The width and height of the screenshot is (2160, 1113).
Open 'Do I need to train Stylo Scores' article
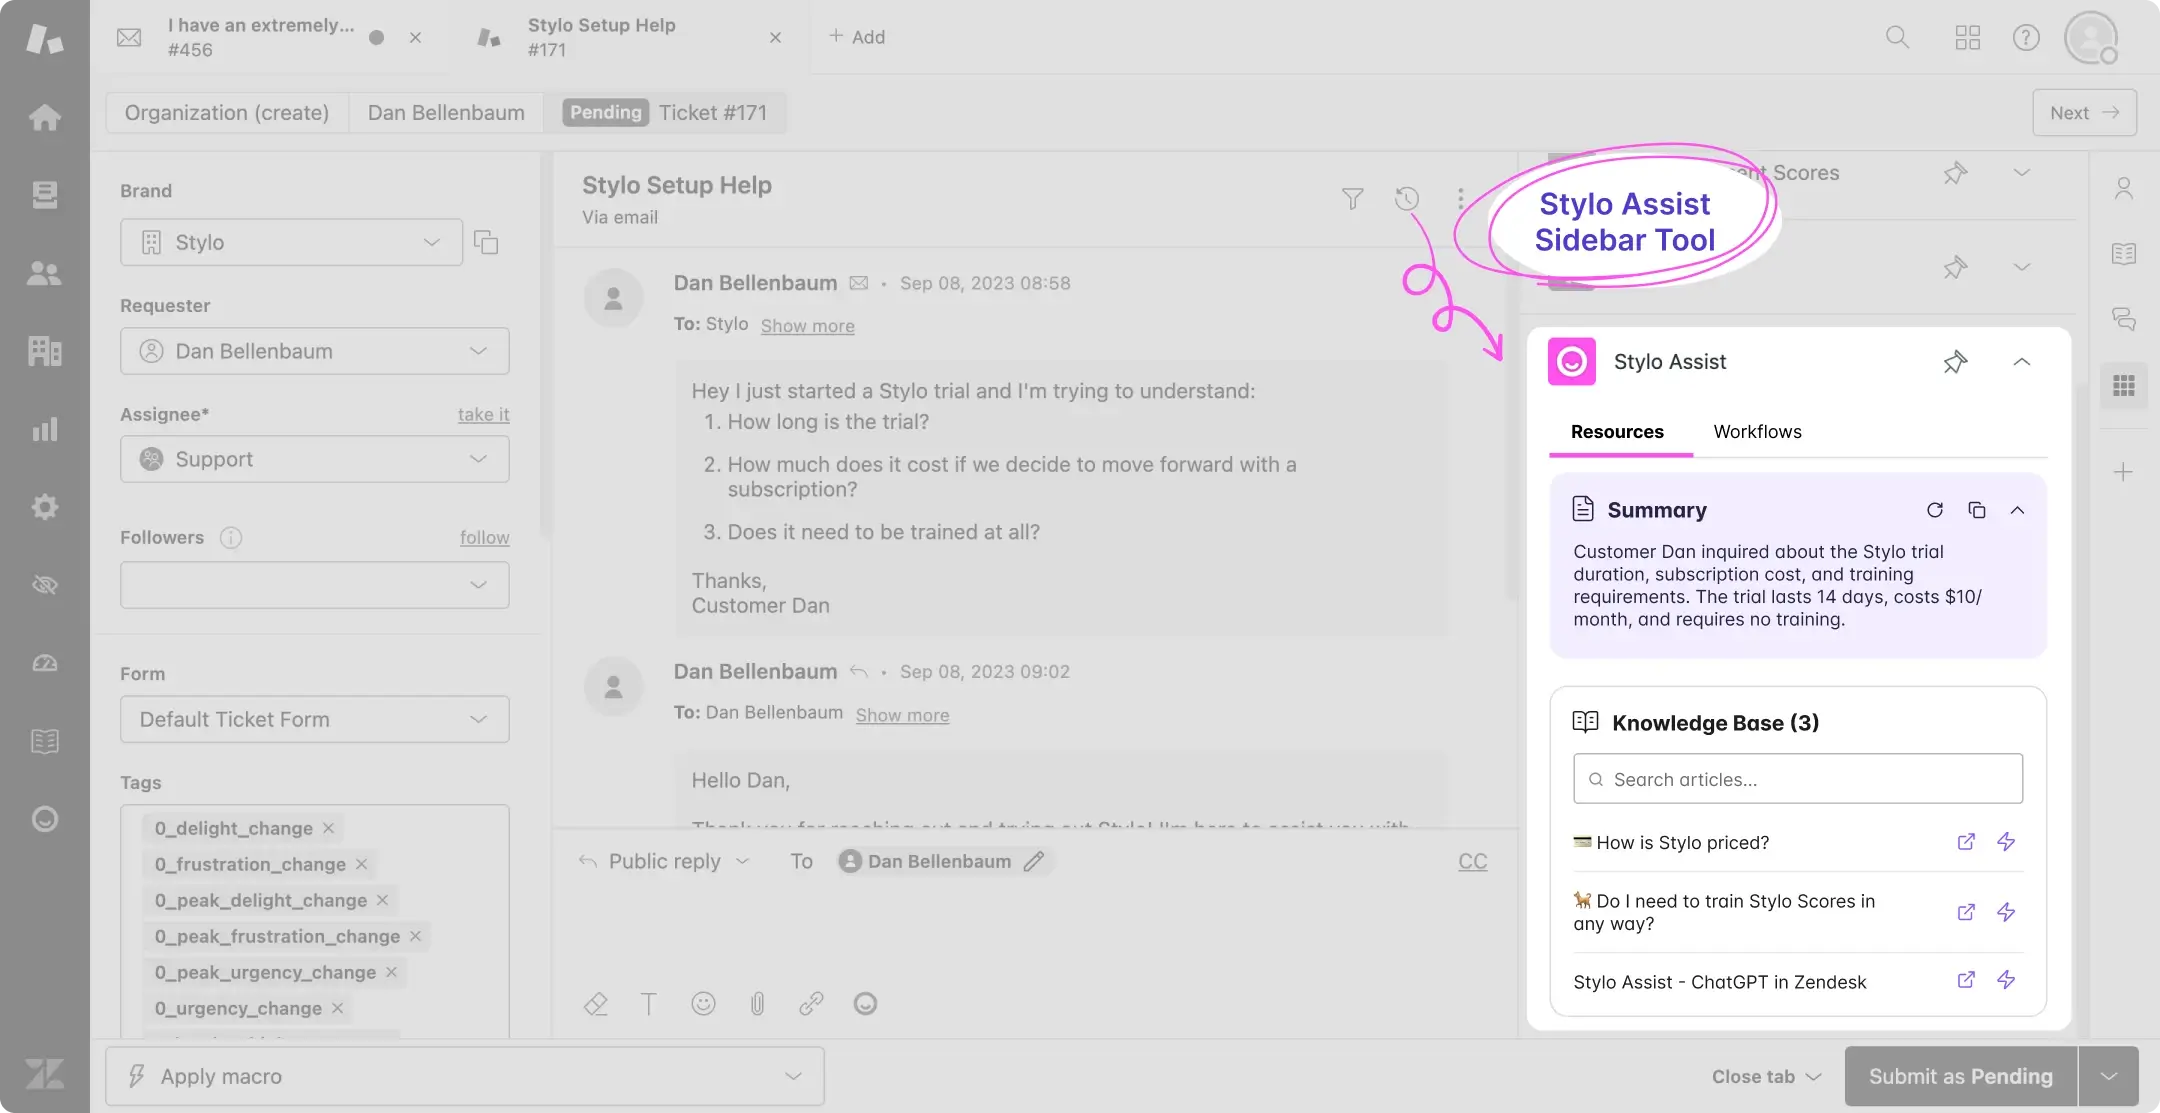1723,912
